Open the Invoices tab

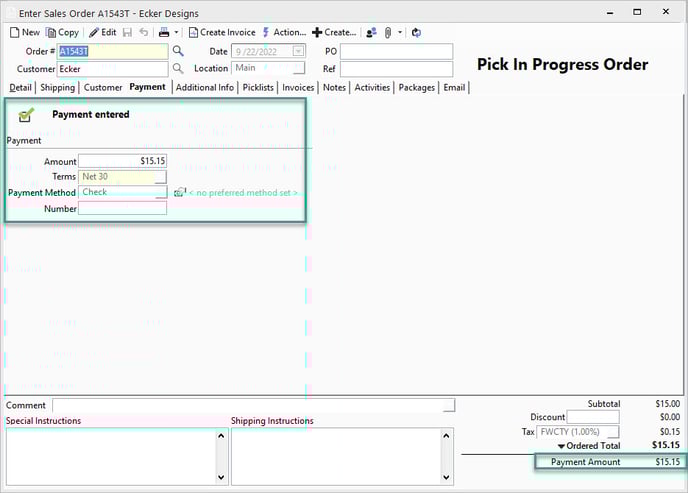(x=298, y=87)
